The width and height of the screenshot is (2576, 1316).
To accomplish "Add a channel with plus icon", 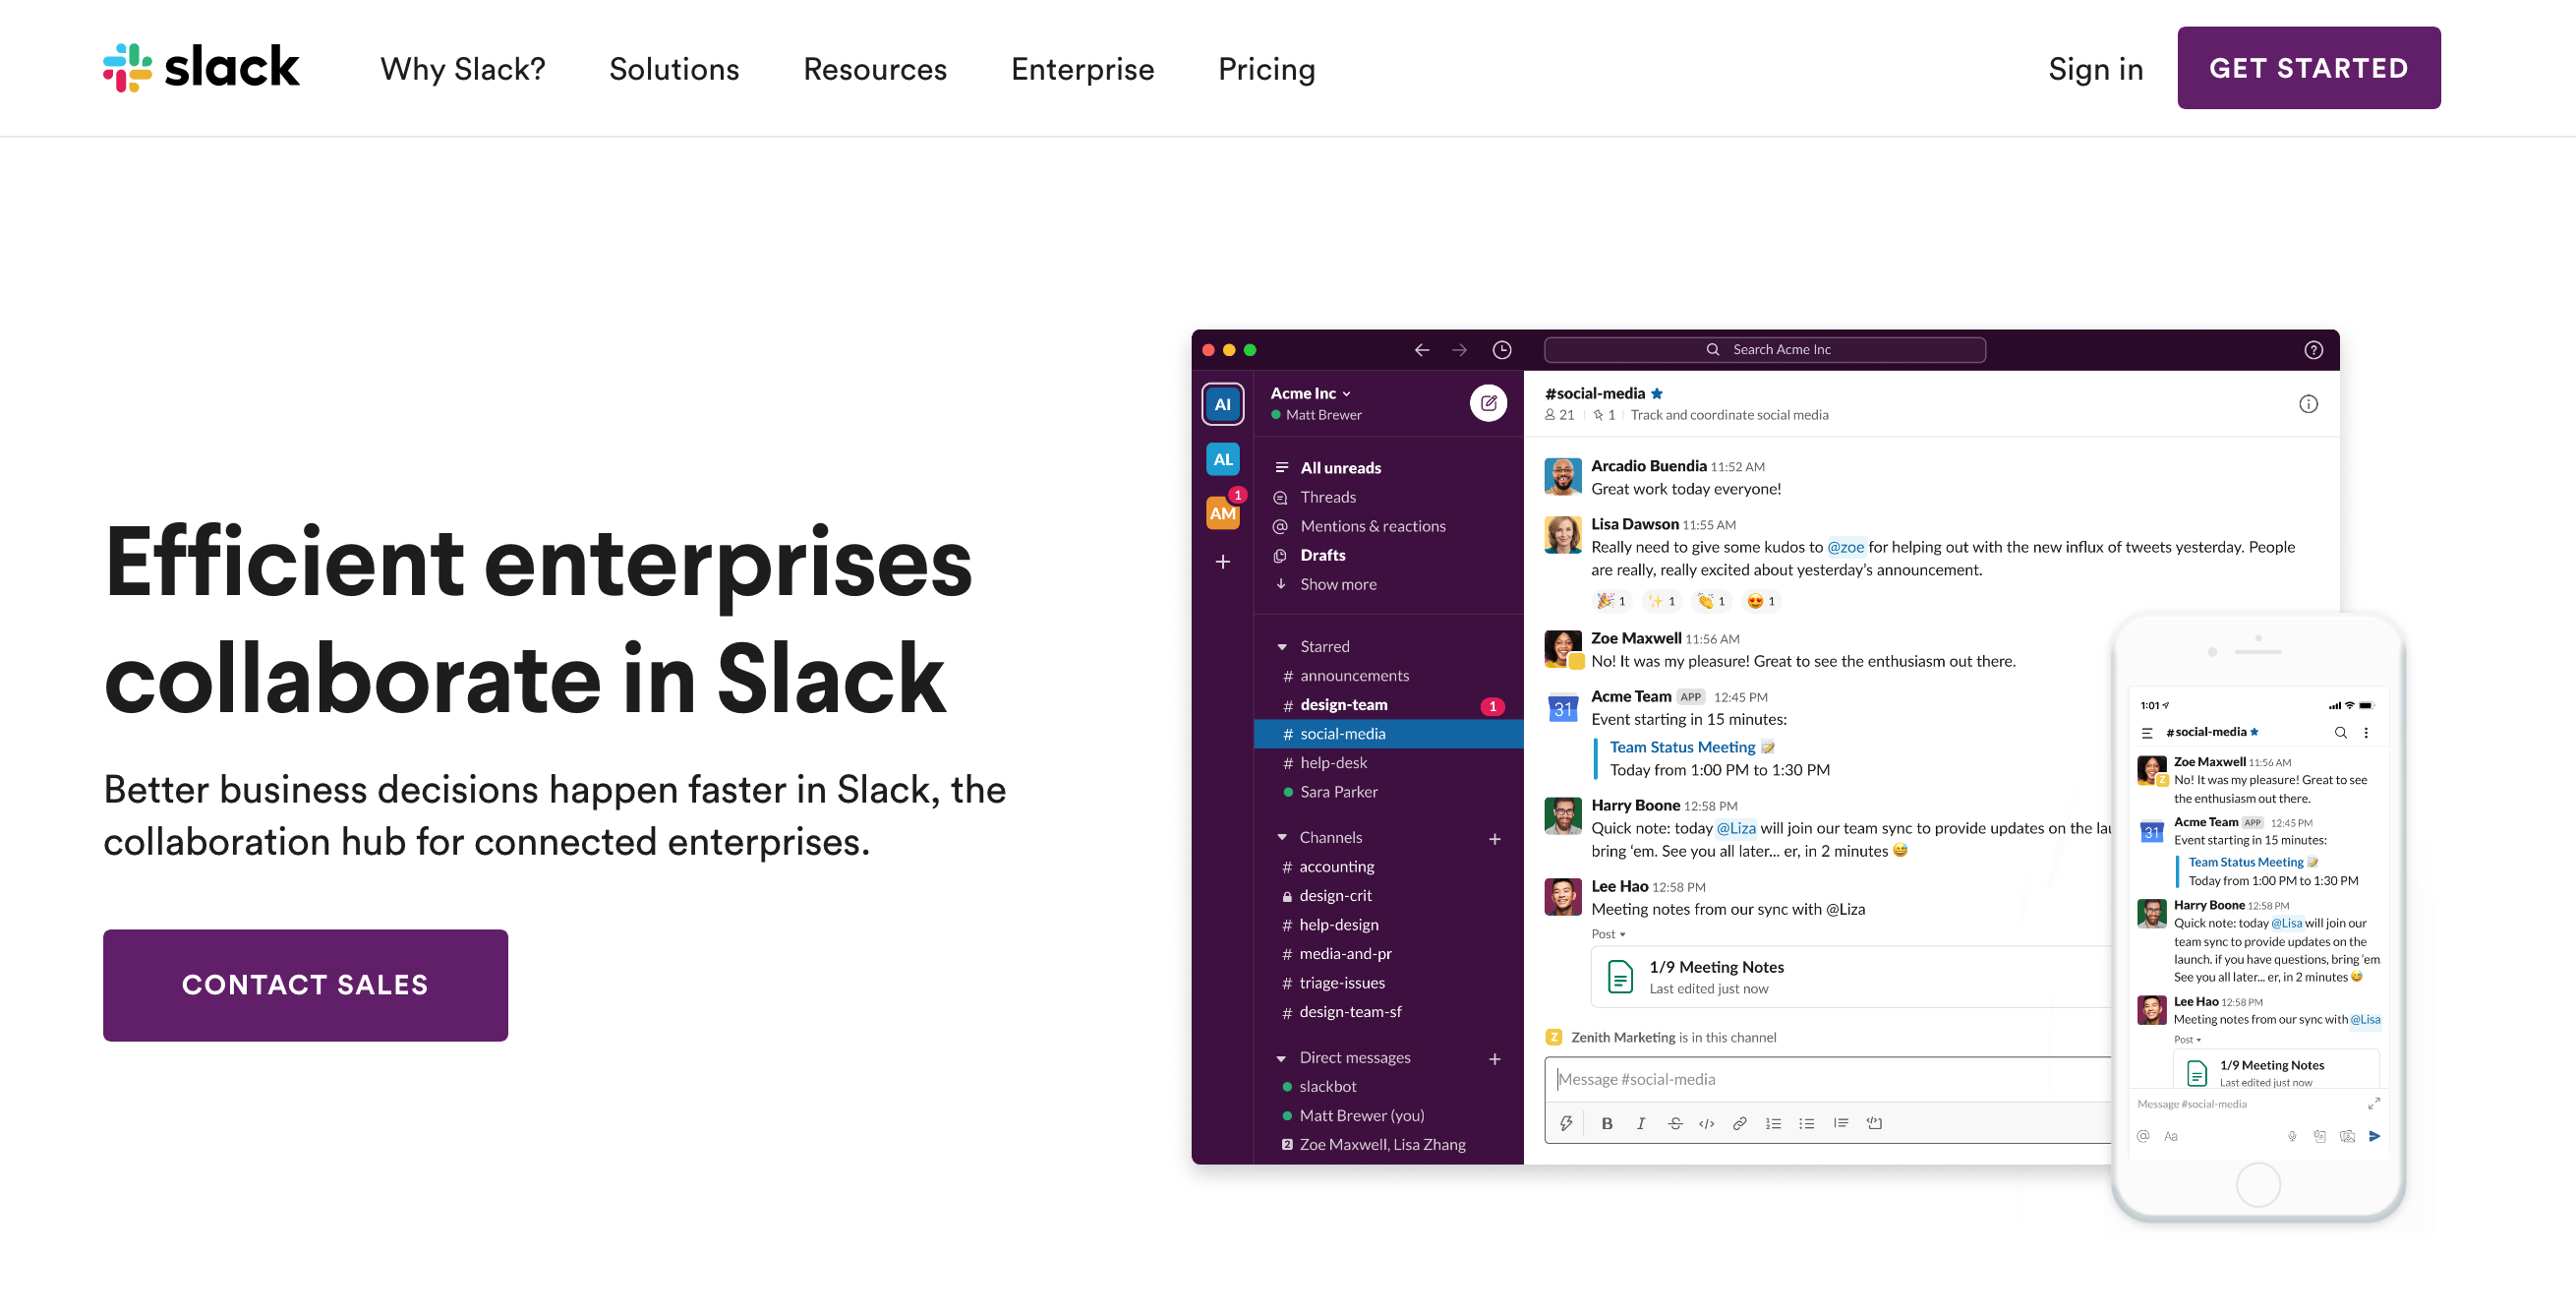I will point(1494,839).
